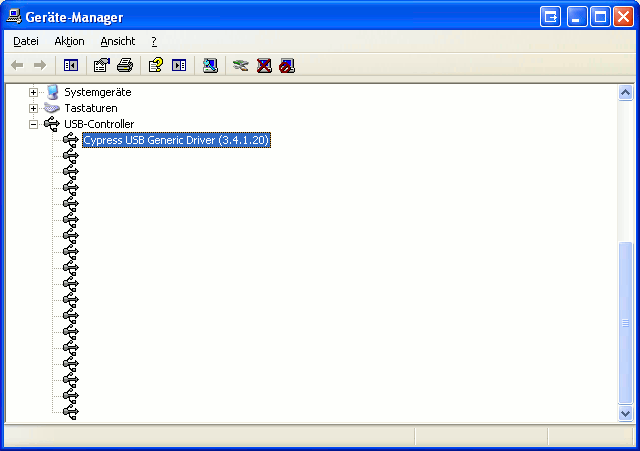The width and height of the screenshot is (640, 451).
Task: Click the Back arrow toolbar button
Action: coord(17,65)
